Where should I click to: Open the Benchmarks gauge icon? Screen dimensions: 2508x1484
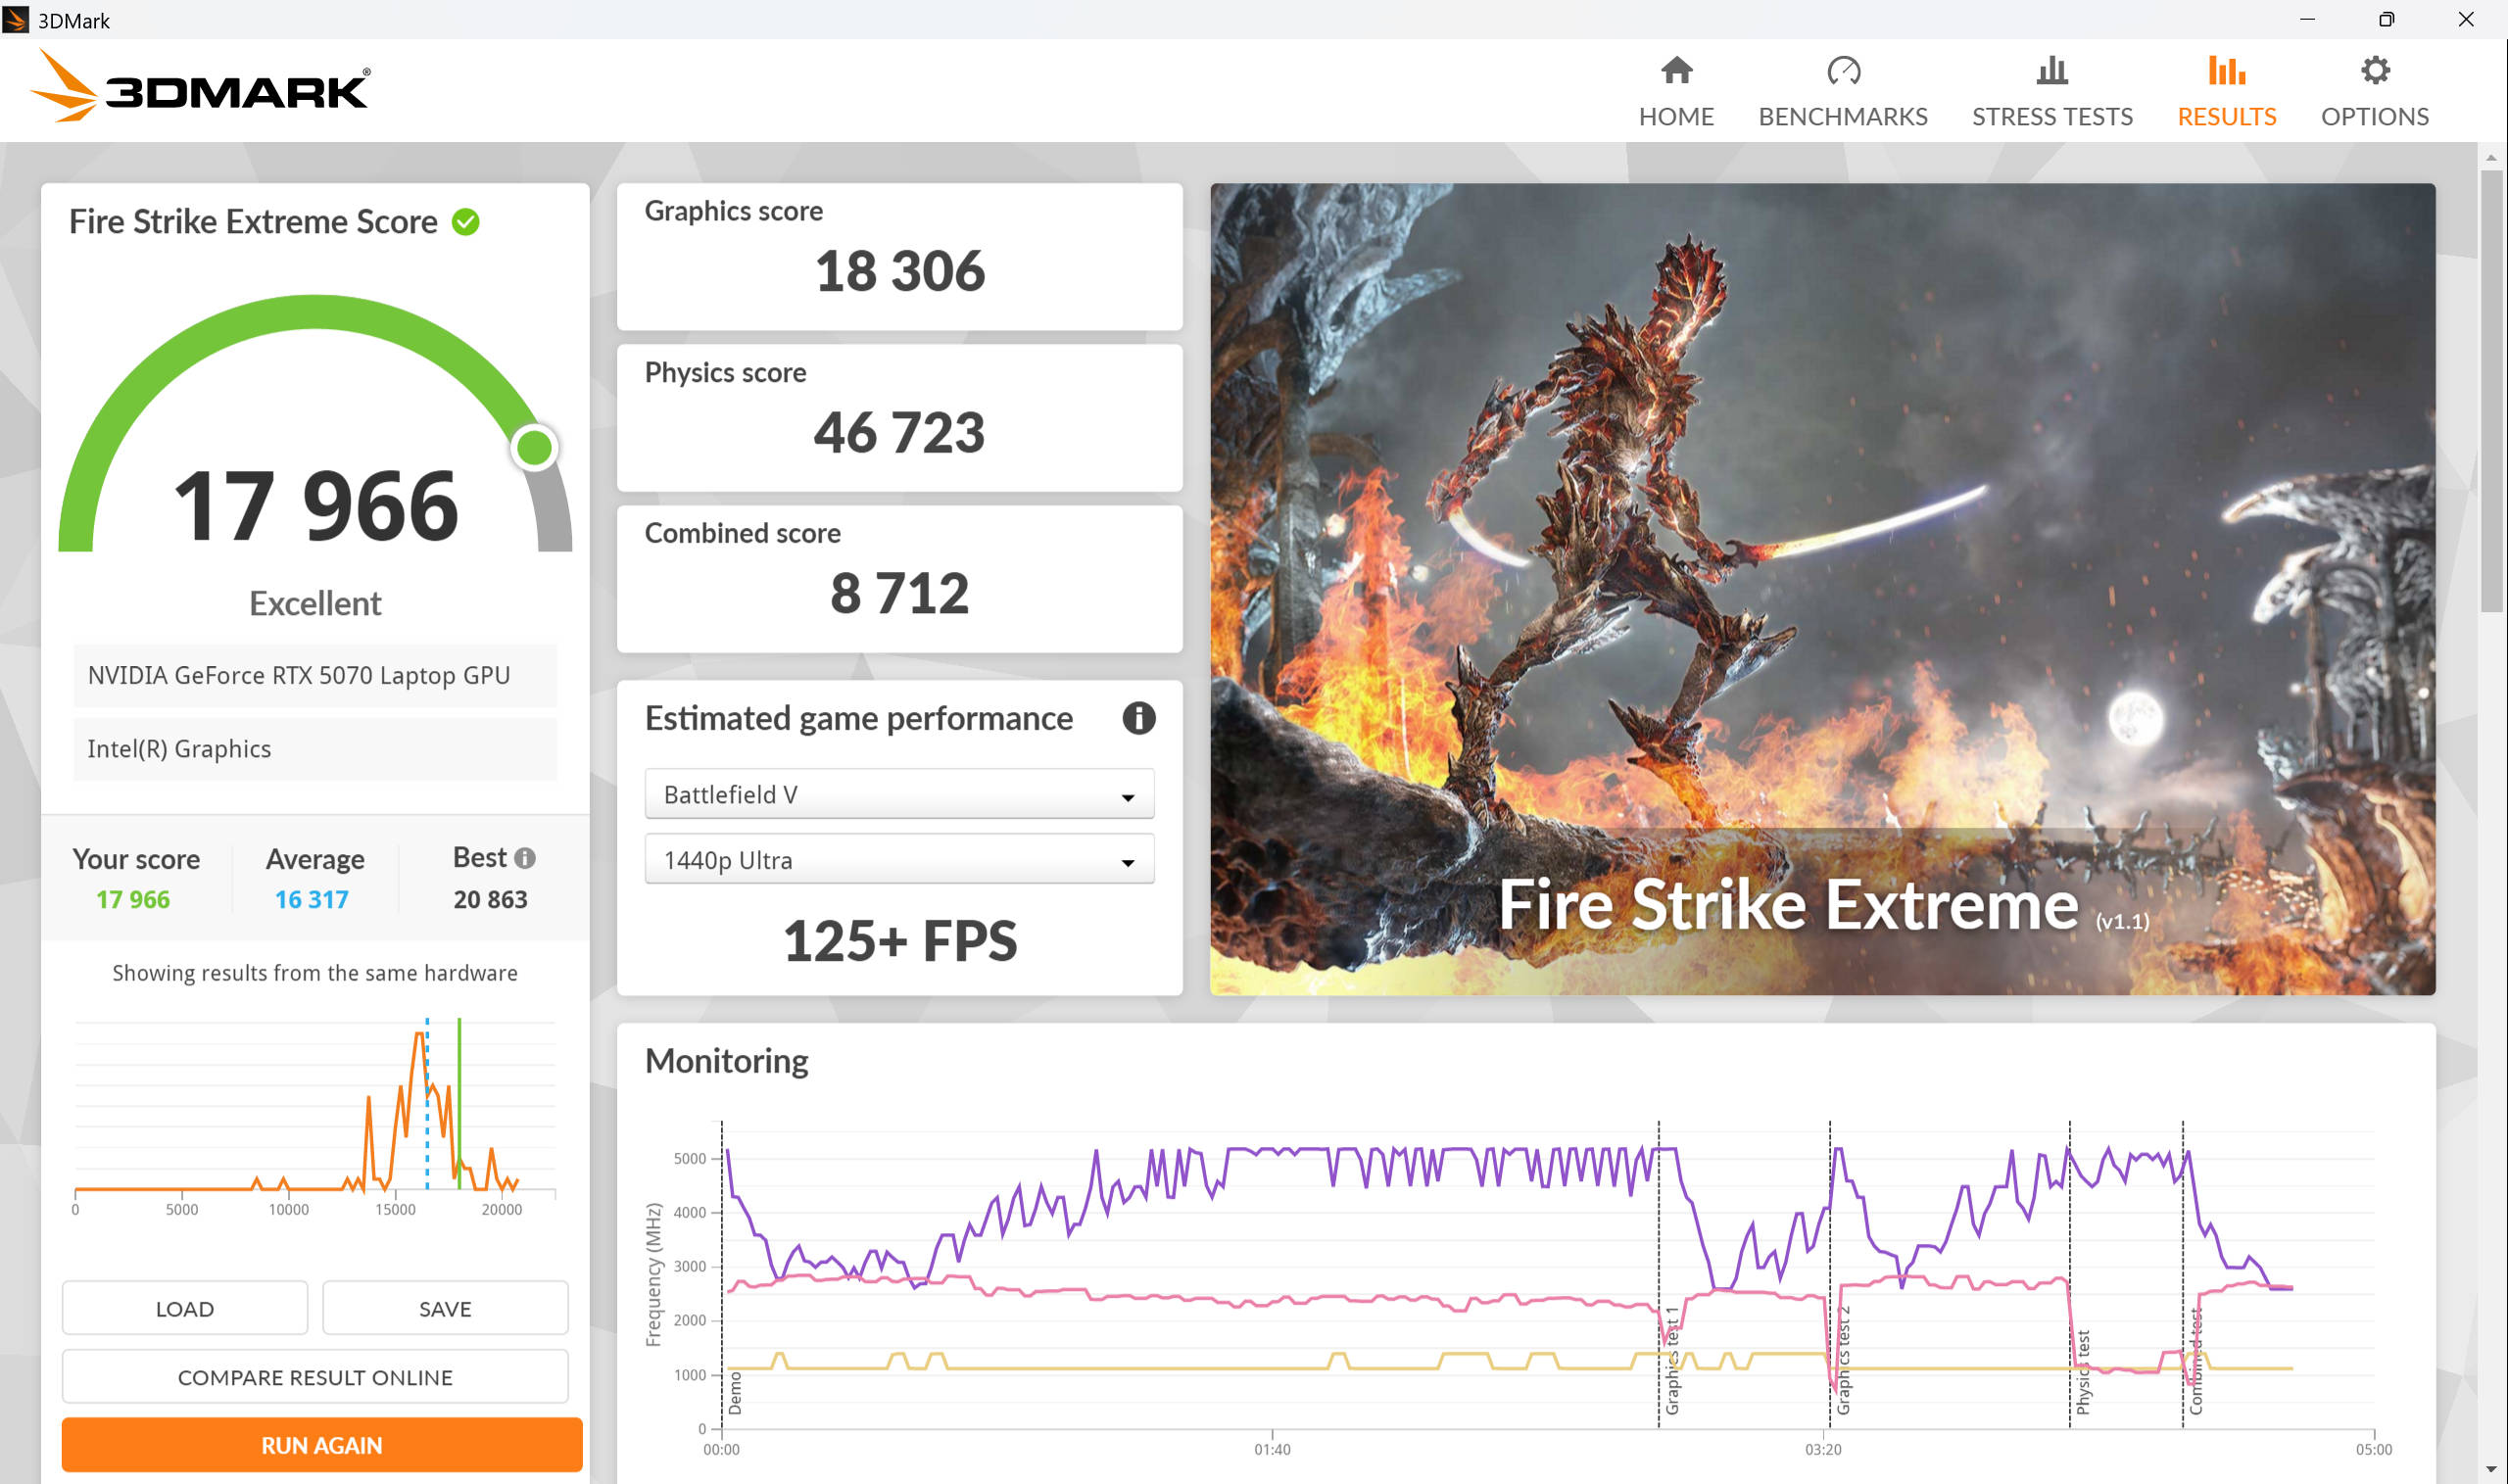click(1843, 70)
